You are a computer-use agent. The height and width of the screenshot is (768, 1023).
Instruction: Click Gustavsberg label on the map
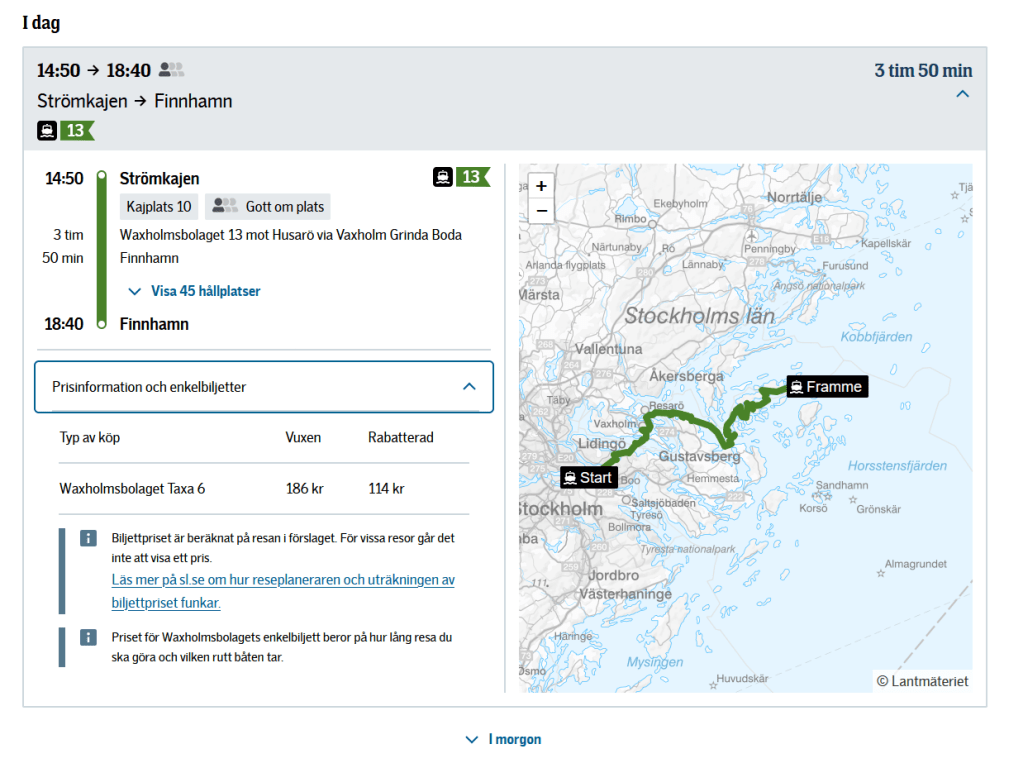coord(699,457)
